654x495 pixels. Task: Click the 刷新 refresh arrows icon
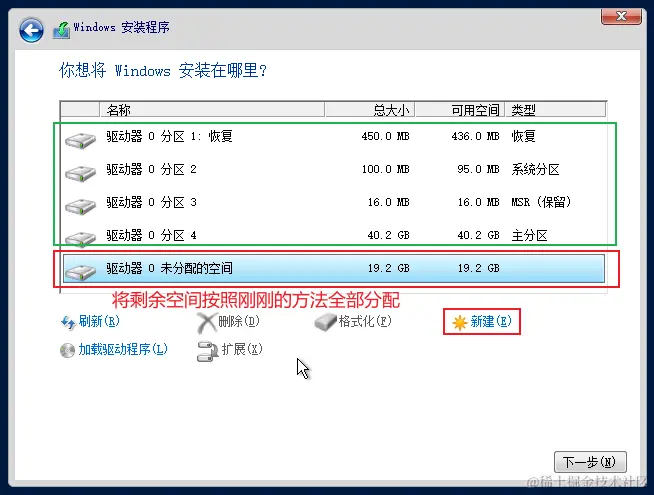pos(68,322)
